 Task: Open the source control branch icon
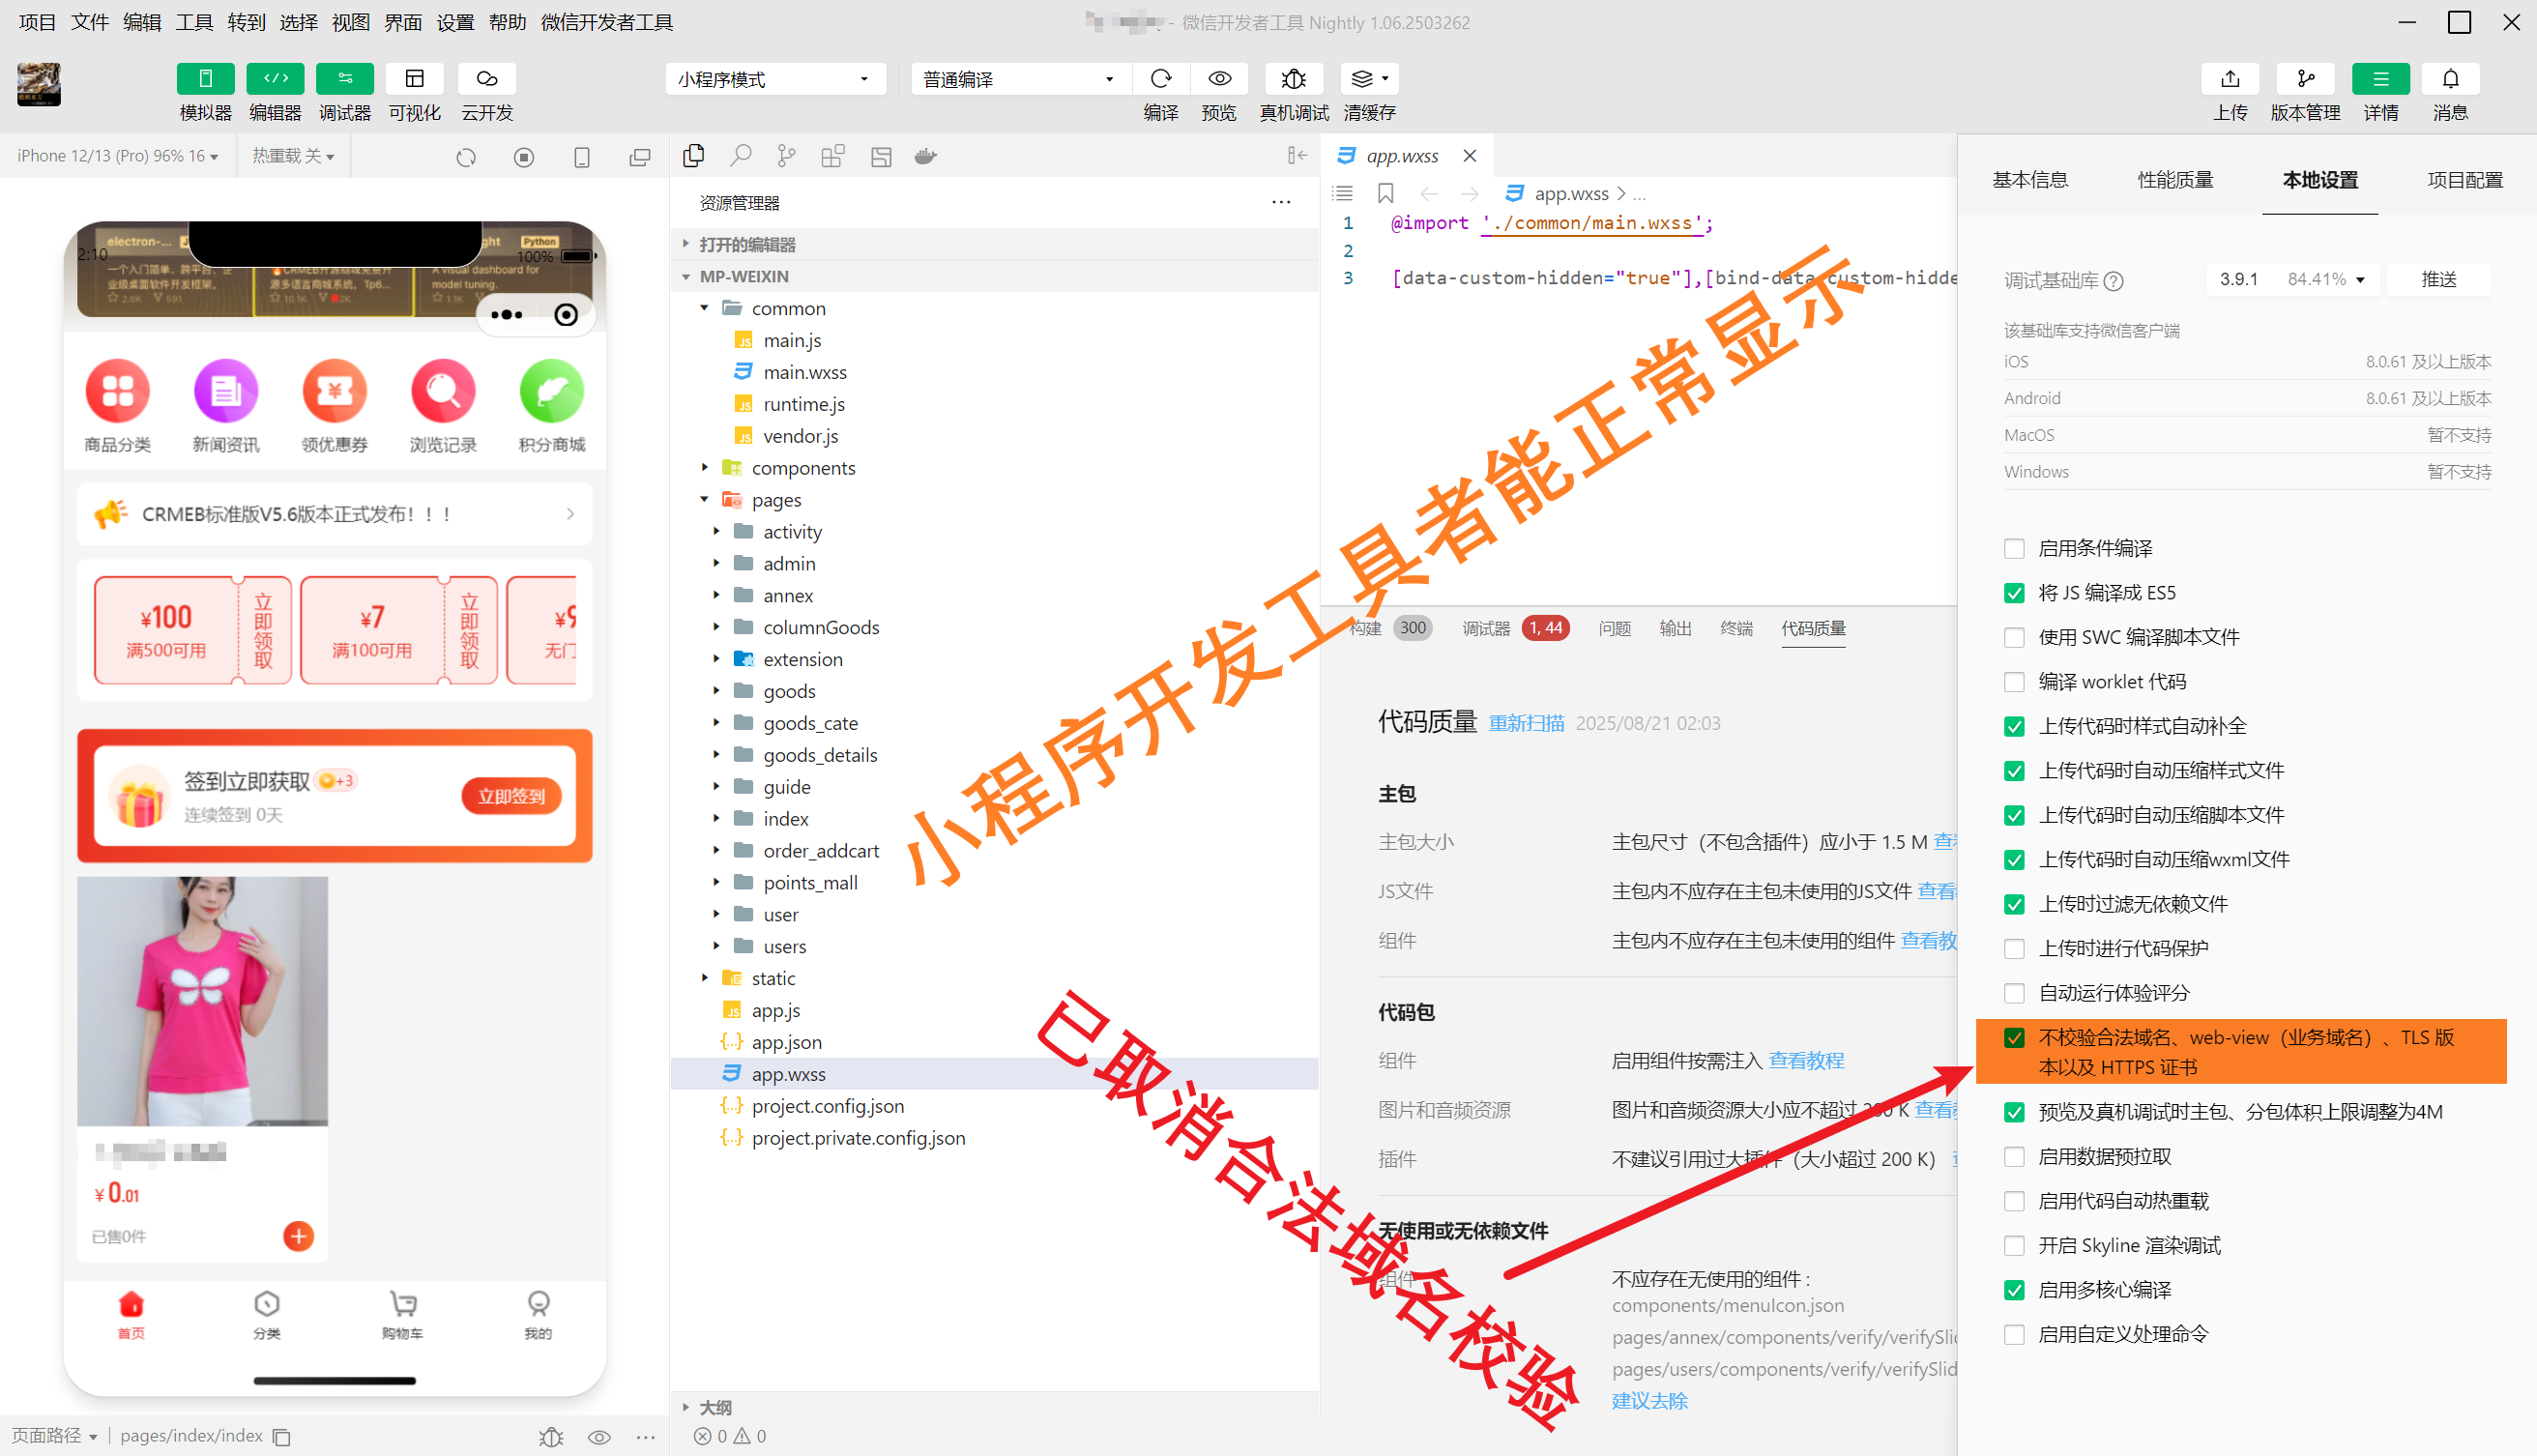pyautogui.click(x=787, y=156)
